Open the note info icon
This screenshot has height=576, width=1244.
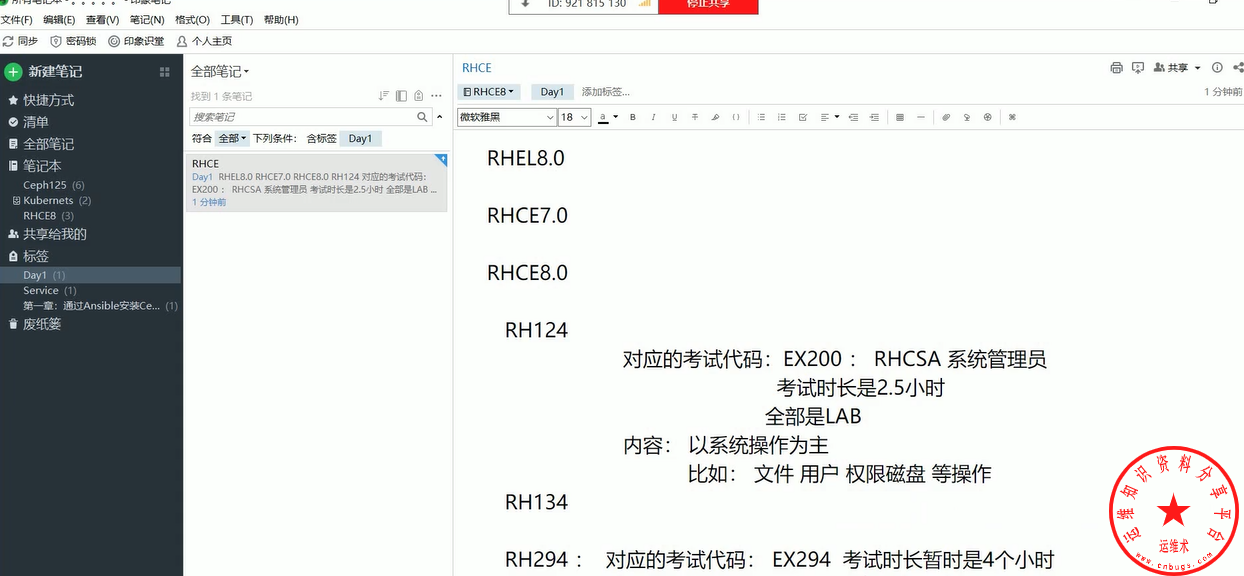coord(1217,68)
